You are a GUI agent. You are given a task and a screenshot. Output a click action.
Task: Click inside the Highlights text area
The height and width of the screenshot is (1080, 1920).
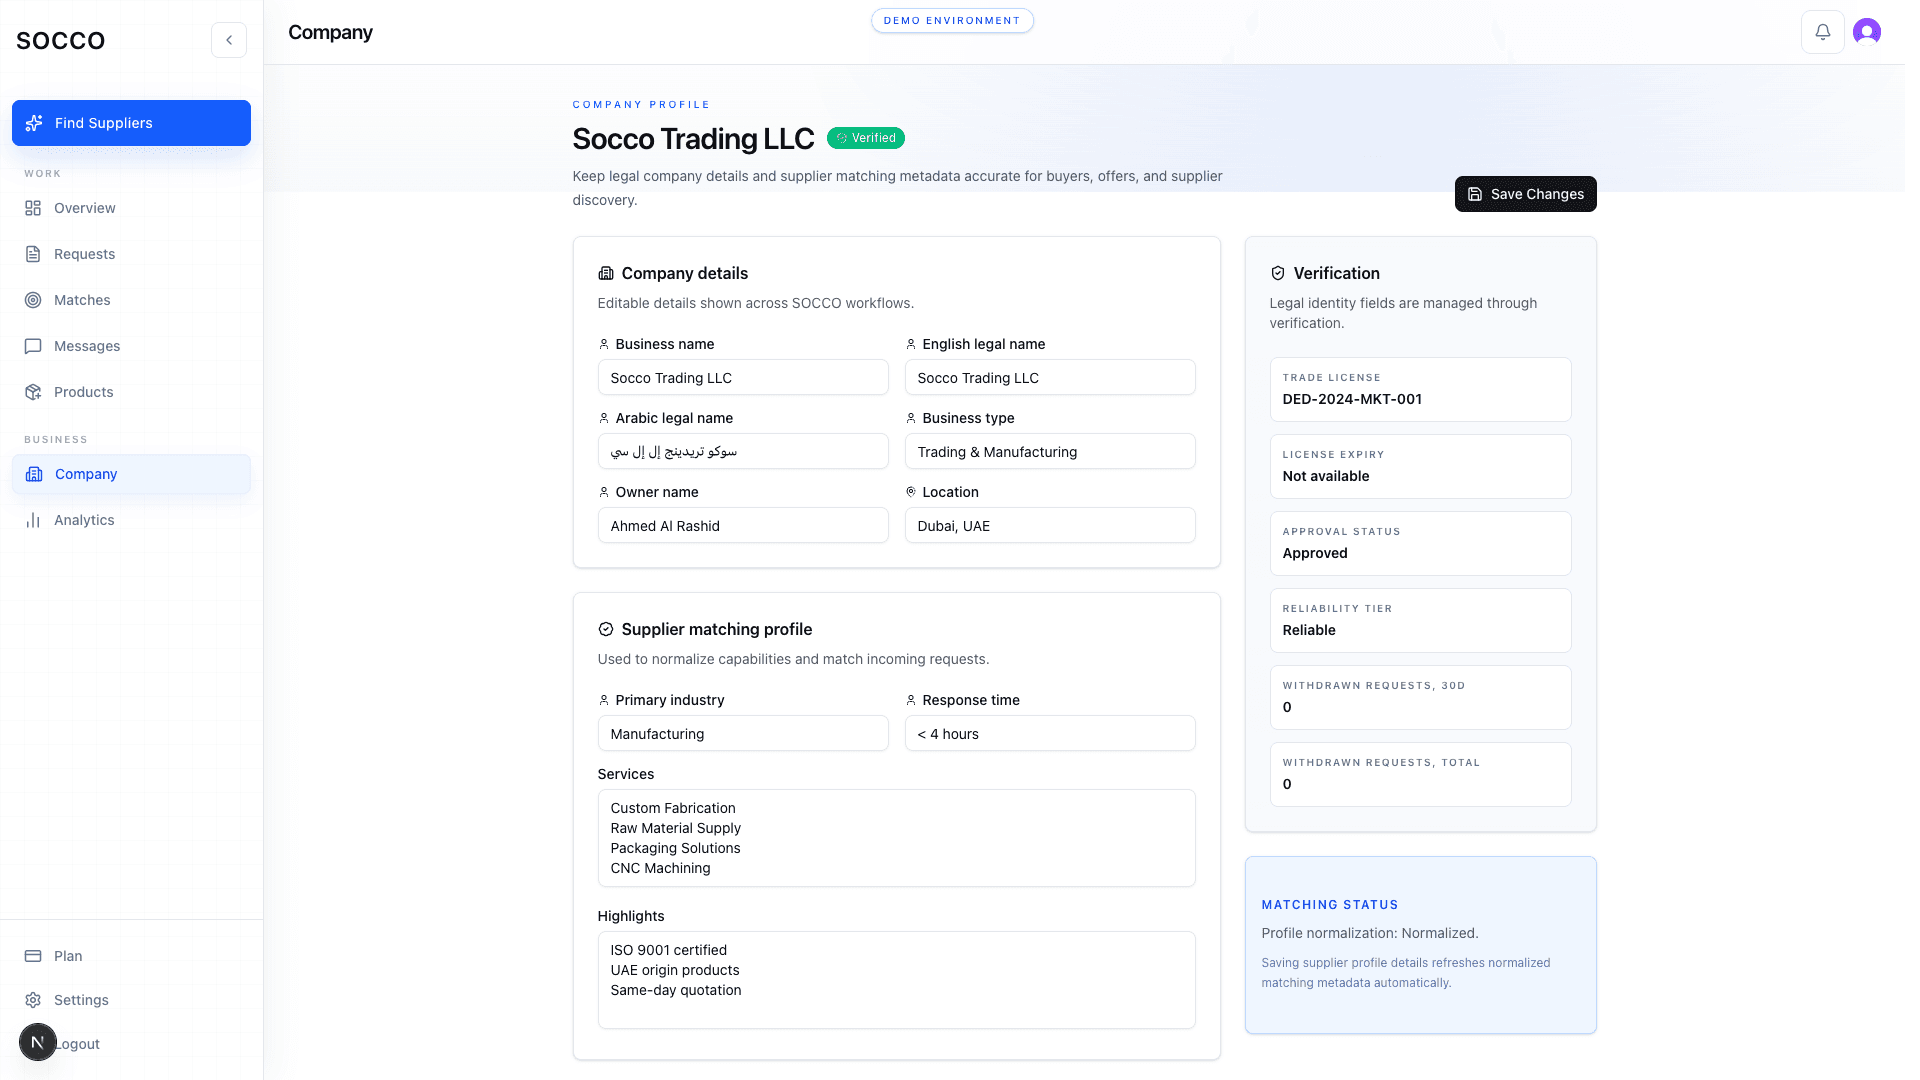tap(896, 980)
